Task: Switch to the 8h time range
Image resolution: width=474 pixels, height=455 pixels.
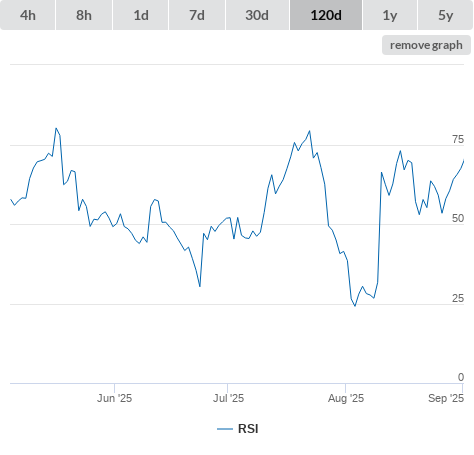Action: 84,15
